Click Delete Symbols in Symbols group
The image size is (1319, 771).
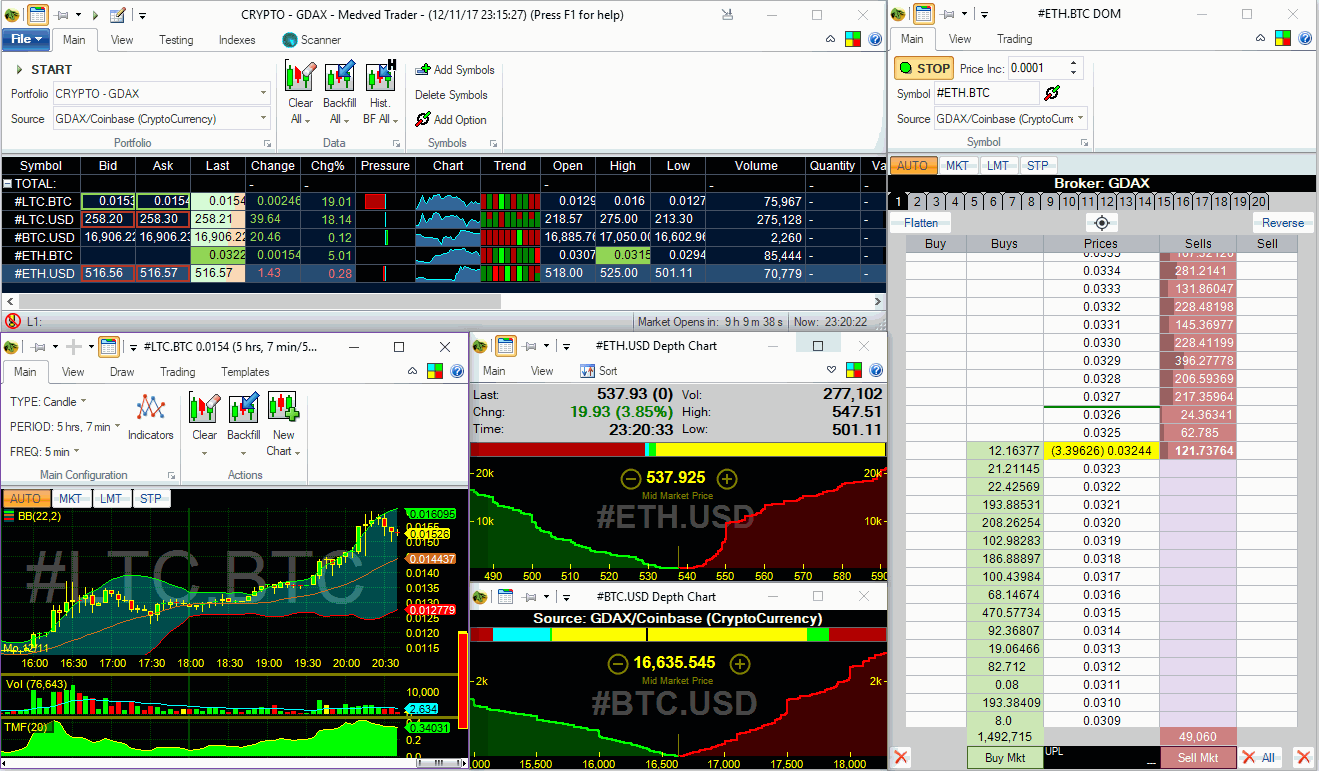pos(451,95)
